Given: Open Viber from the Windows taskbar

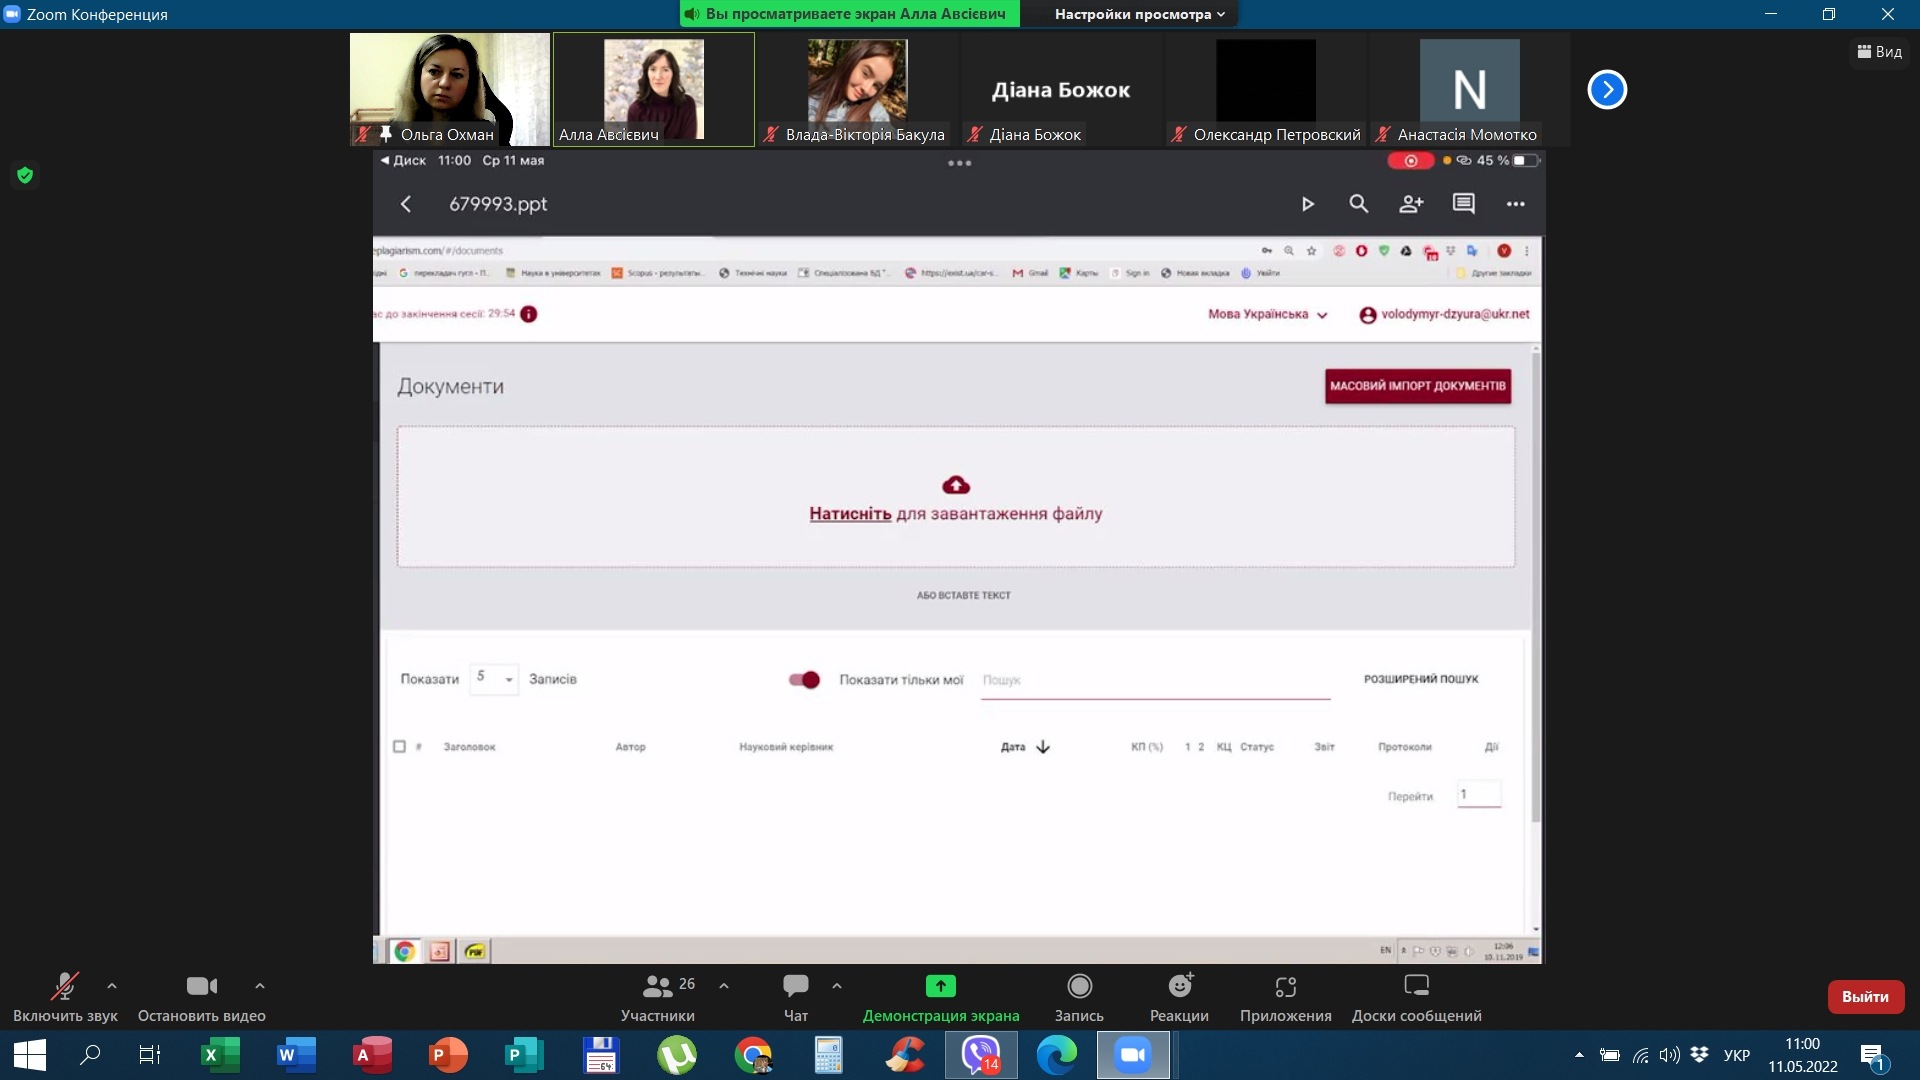Looking at the screenshot, I should (981, 1055).
